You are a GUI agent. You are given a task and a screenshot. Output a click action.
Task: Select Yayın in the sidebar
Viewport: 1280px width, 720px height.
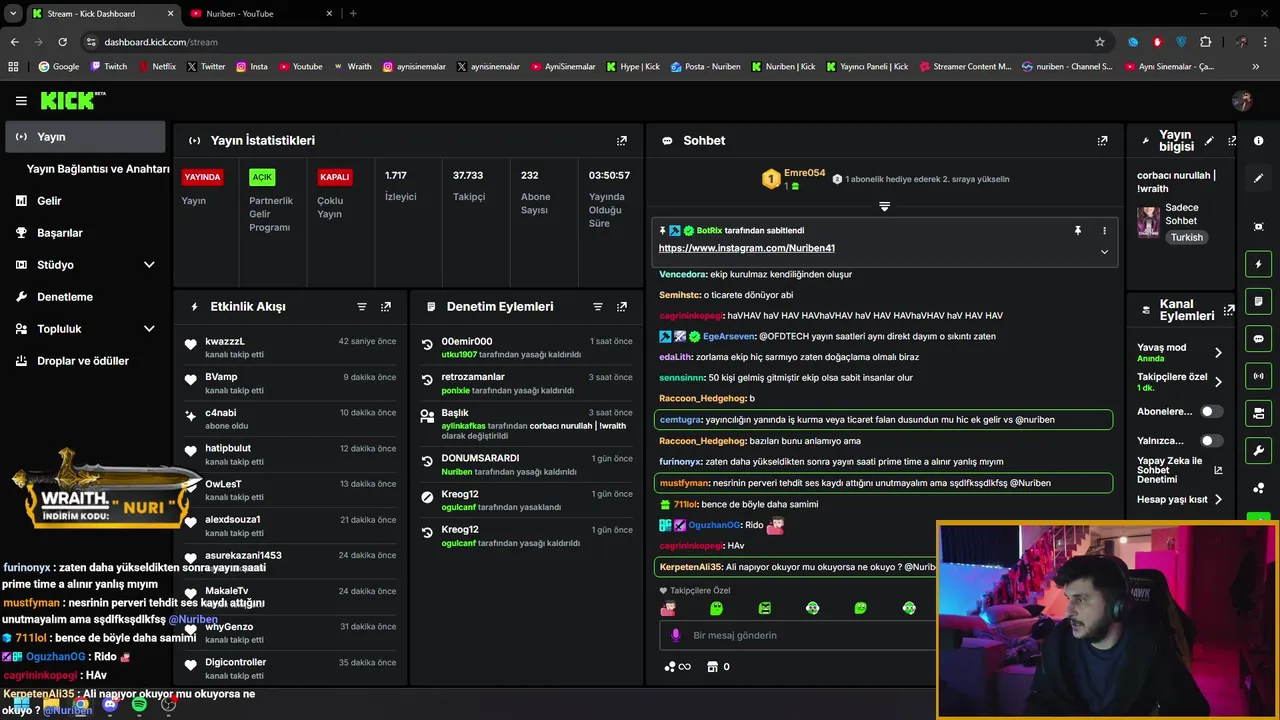pyautogui.click(x=85, y=137)
